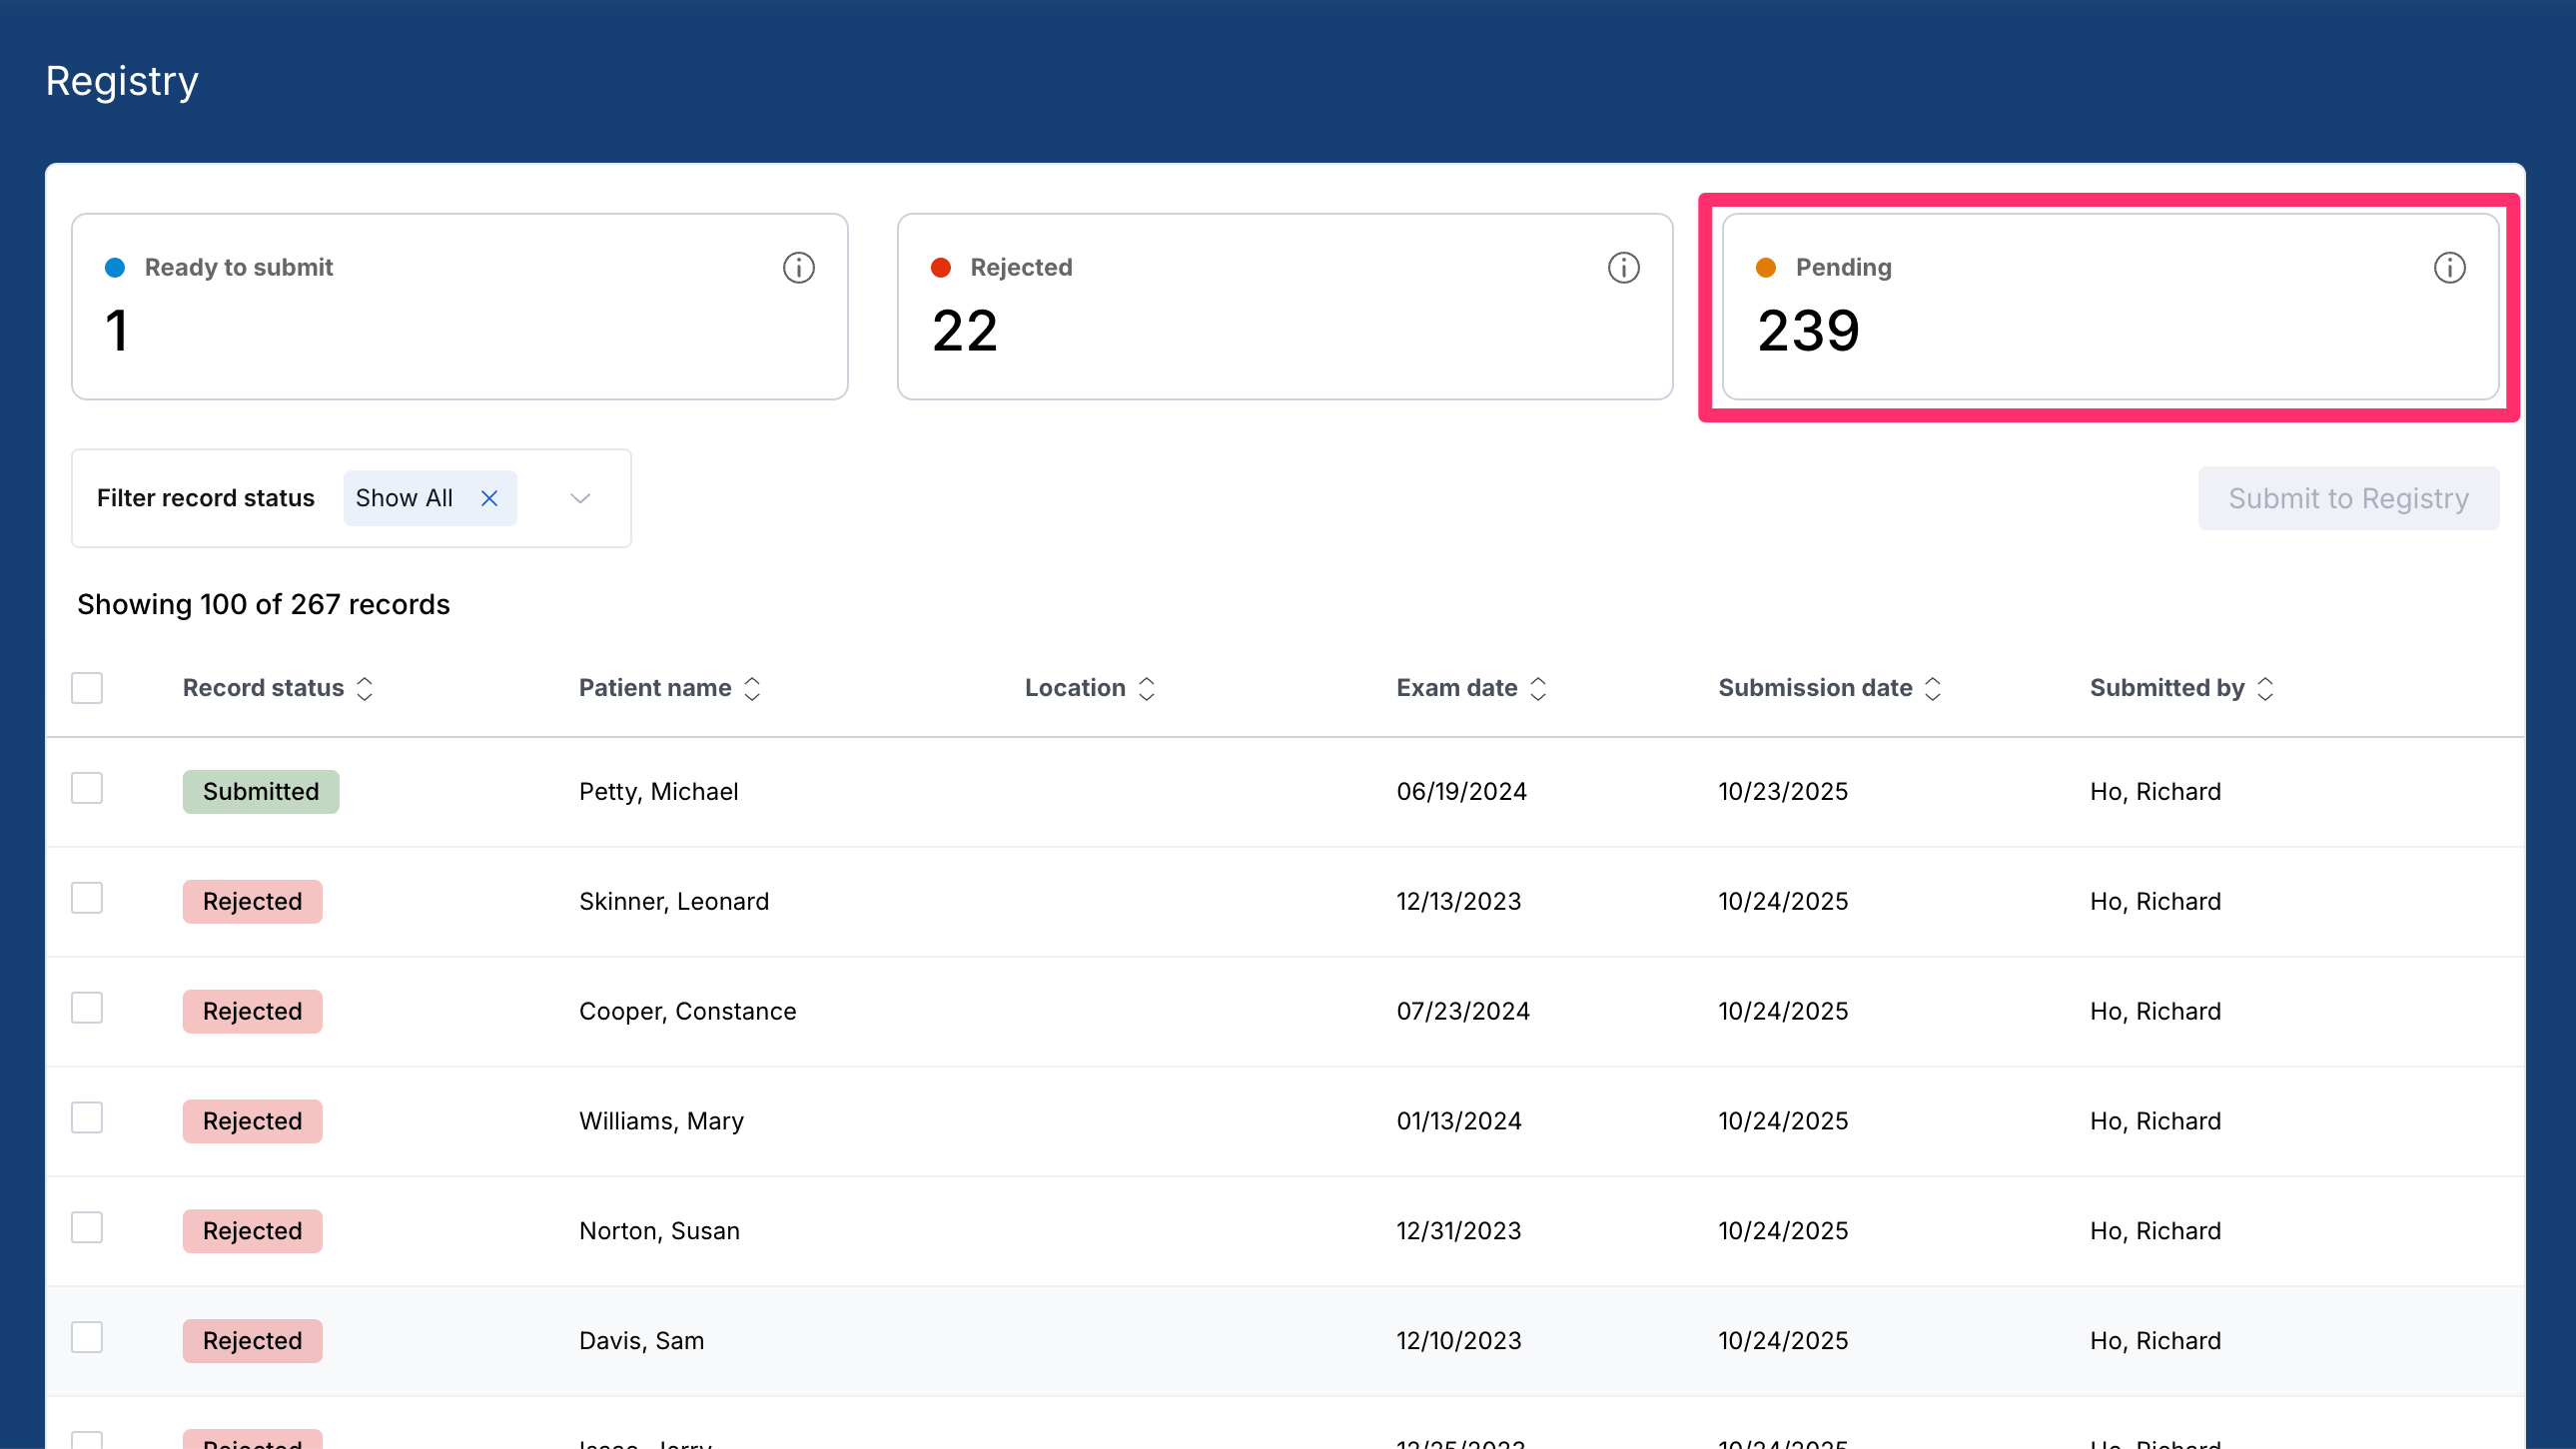Sort by Exam date column arrows
The width and height of the screenshot is (2576, 1449).
click(x=1538, y=688)
